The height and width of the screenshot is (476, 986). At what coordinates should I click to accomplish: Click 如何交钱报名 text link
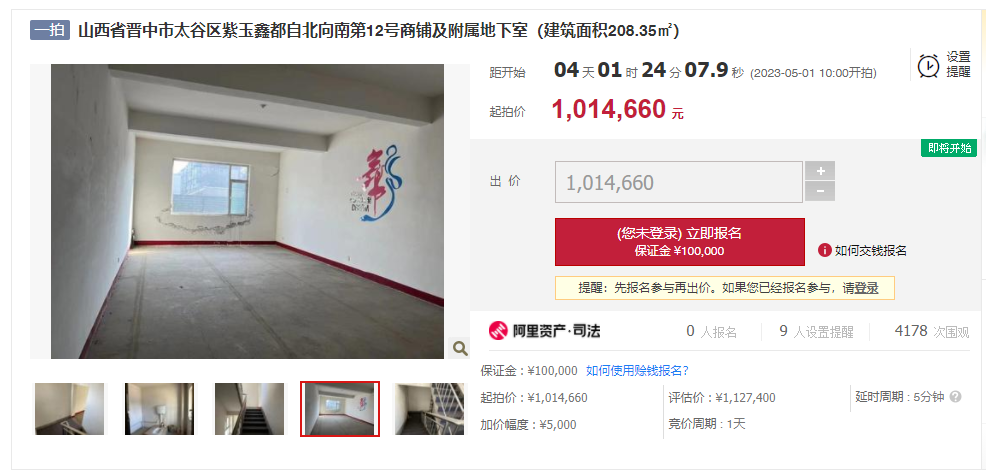click(870, 250)
